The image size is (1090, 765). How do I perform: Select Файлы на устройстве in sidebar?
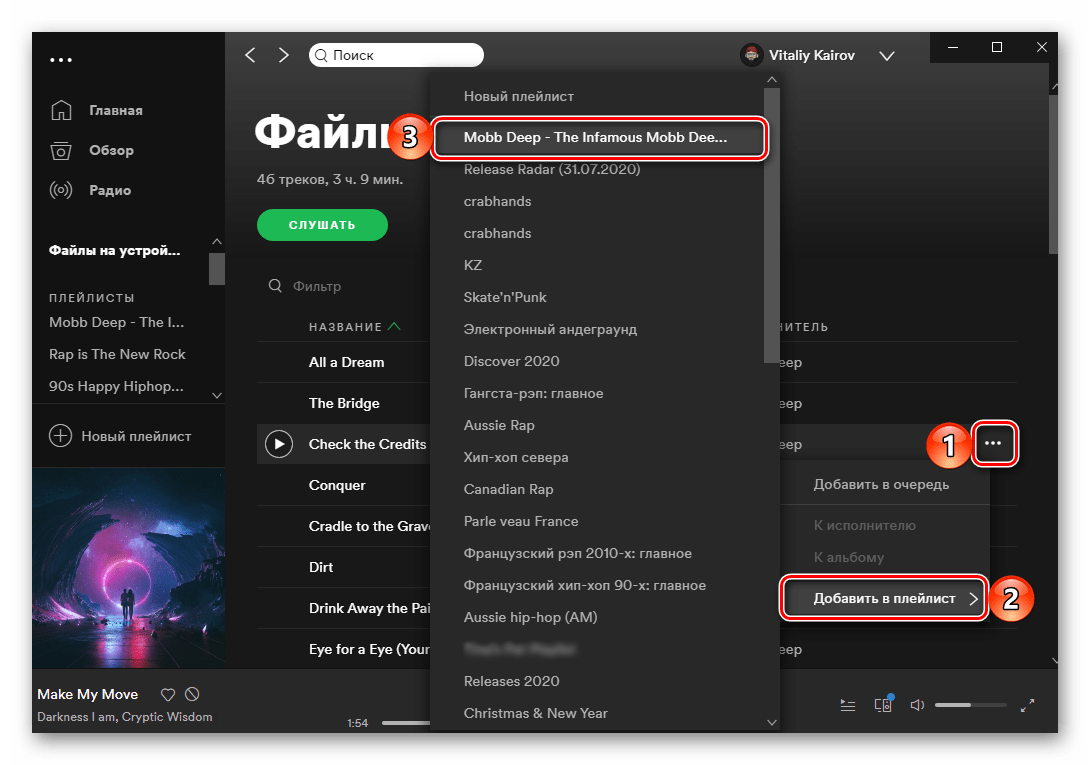click(115, 250)
